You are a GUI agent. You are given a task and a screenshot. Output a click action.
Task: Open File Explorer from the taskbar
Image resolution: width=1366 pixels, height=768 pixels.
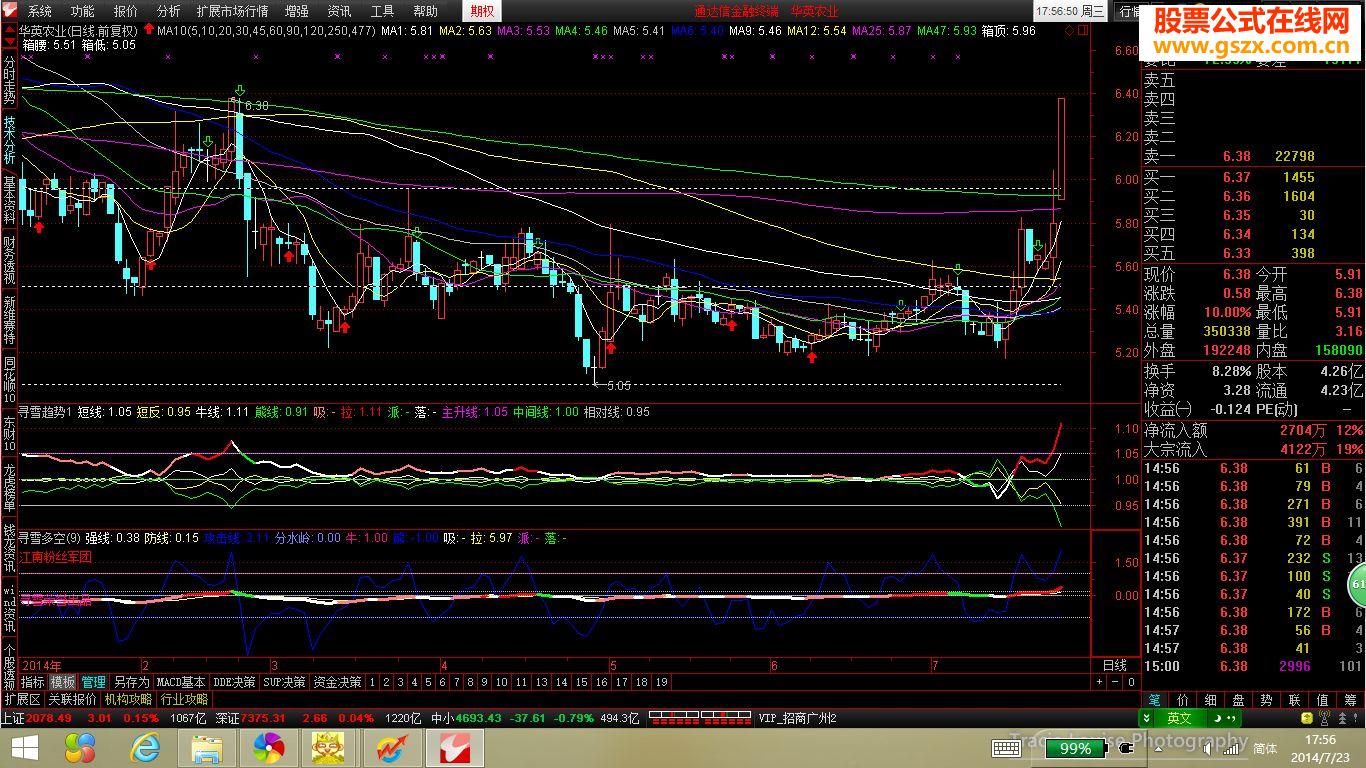click(207, 748)
